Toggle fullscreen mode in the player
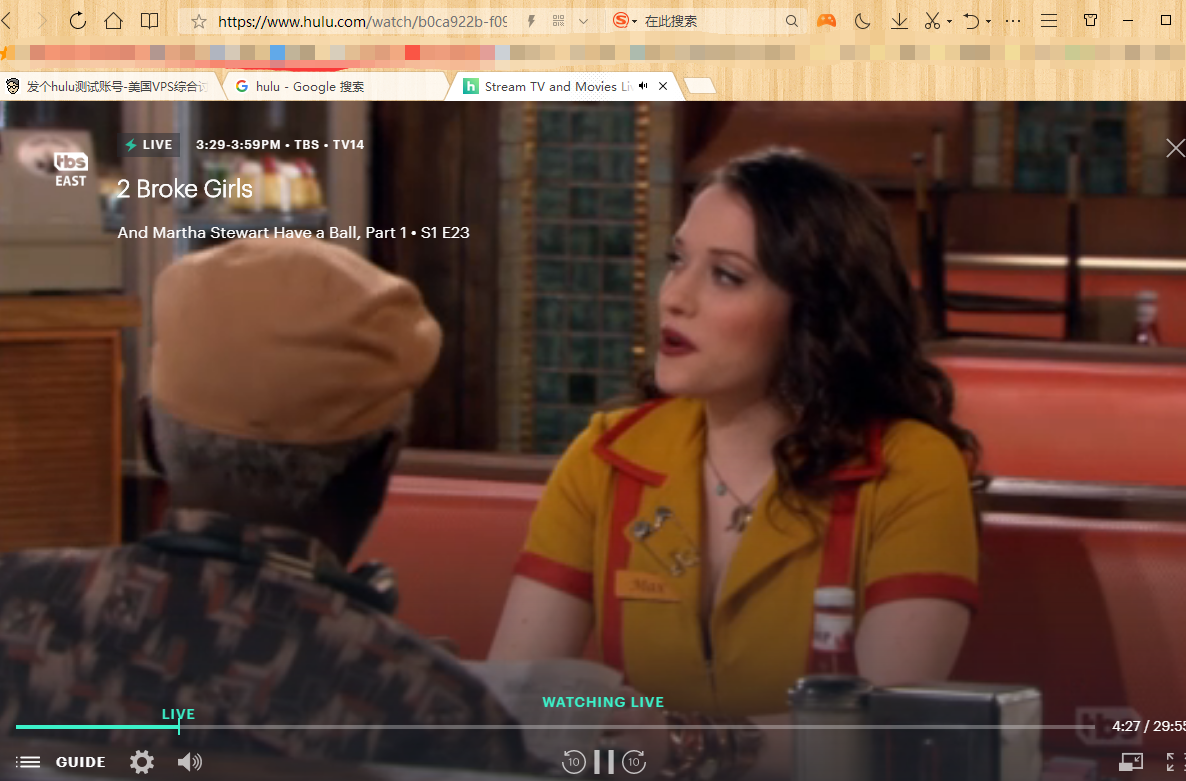The width and height of the screenshot is (1186, 781). point(1175,761)
